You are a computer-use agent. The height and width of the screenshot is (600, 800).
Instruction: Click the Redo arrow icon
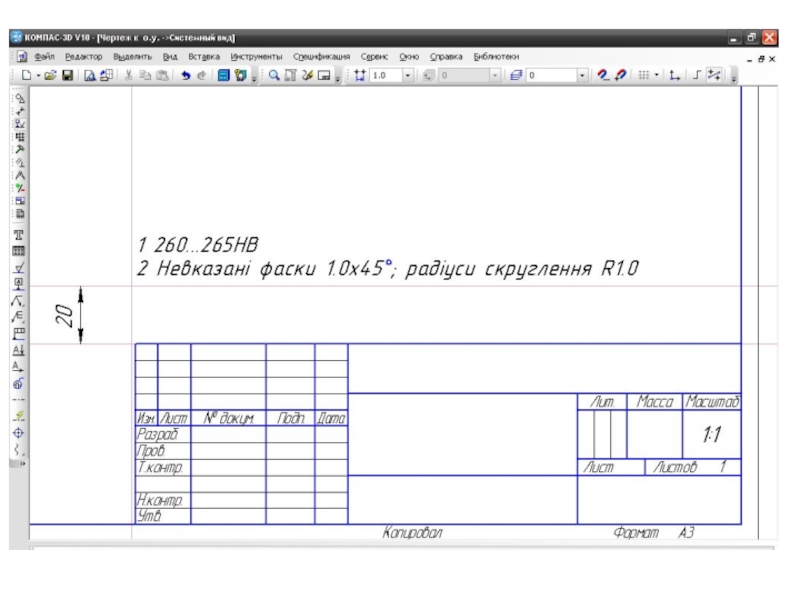click(x=202, y=75)
